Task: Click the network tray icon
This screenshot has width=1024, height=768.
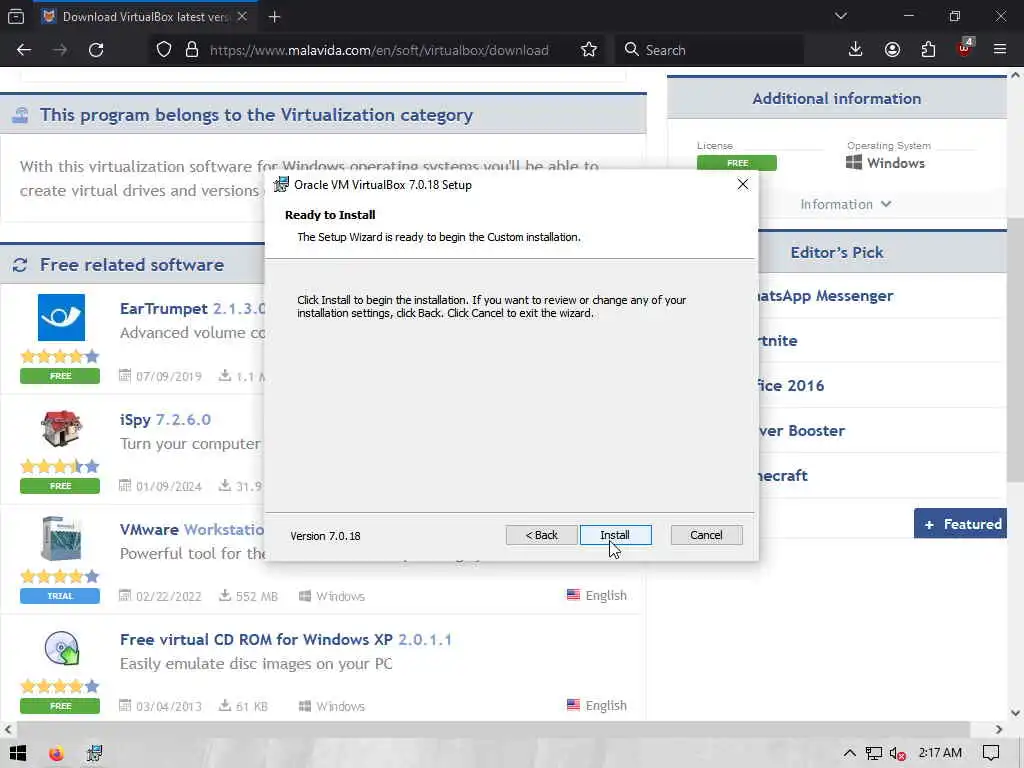Action: click(873, 753)
